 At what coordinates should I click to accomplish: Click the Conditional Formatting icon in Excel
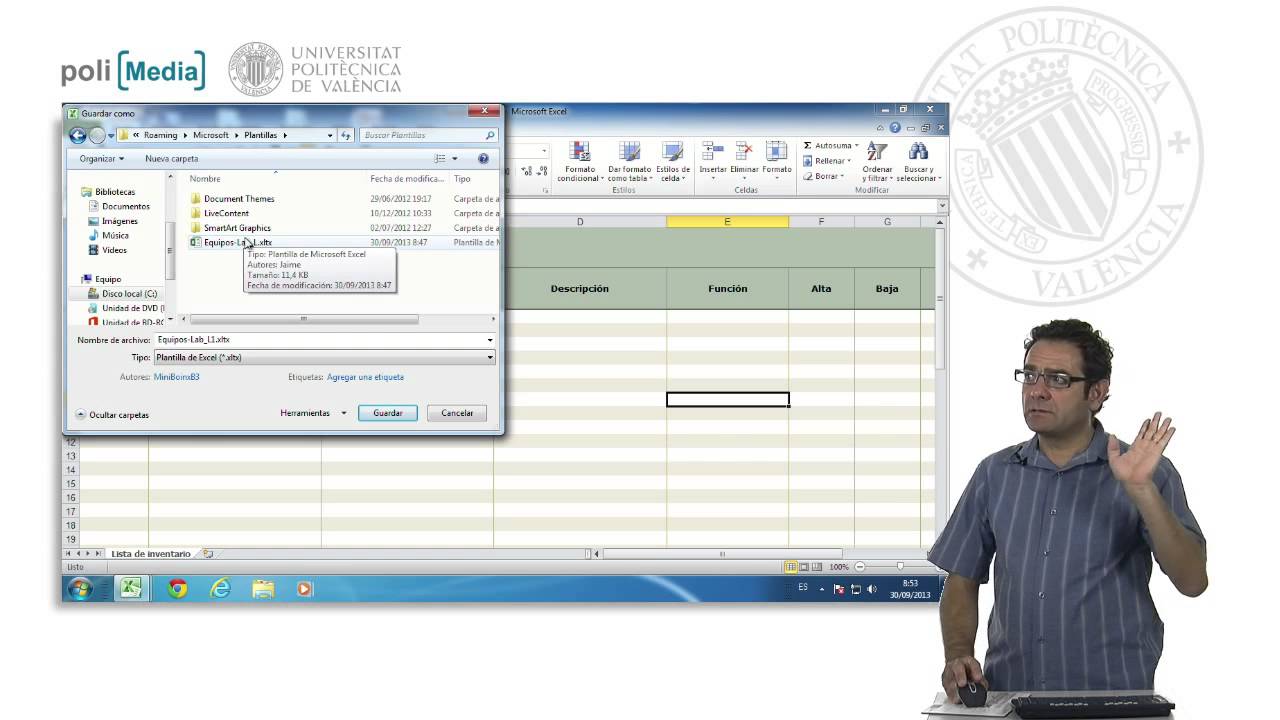(x=580, y=152)
